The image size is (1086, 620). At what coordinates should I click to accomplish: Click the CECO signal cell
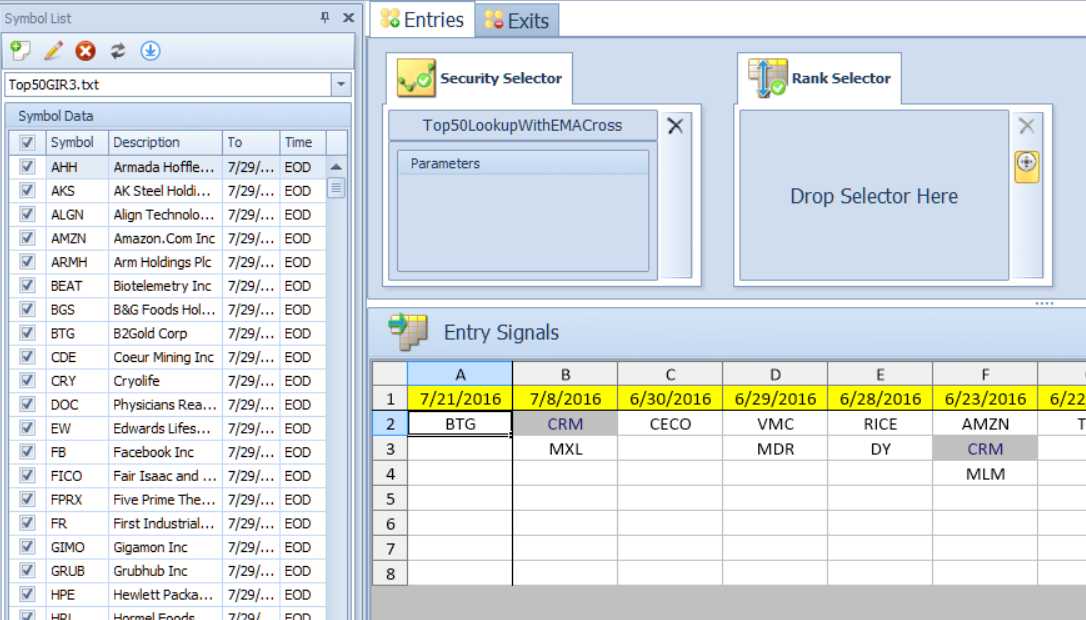(x=670, y=424)
